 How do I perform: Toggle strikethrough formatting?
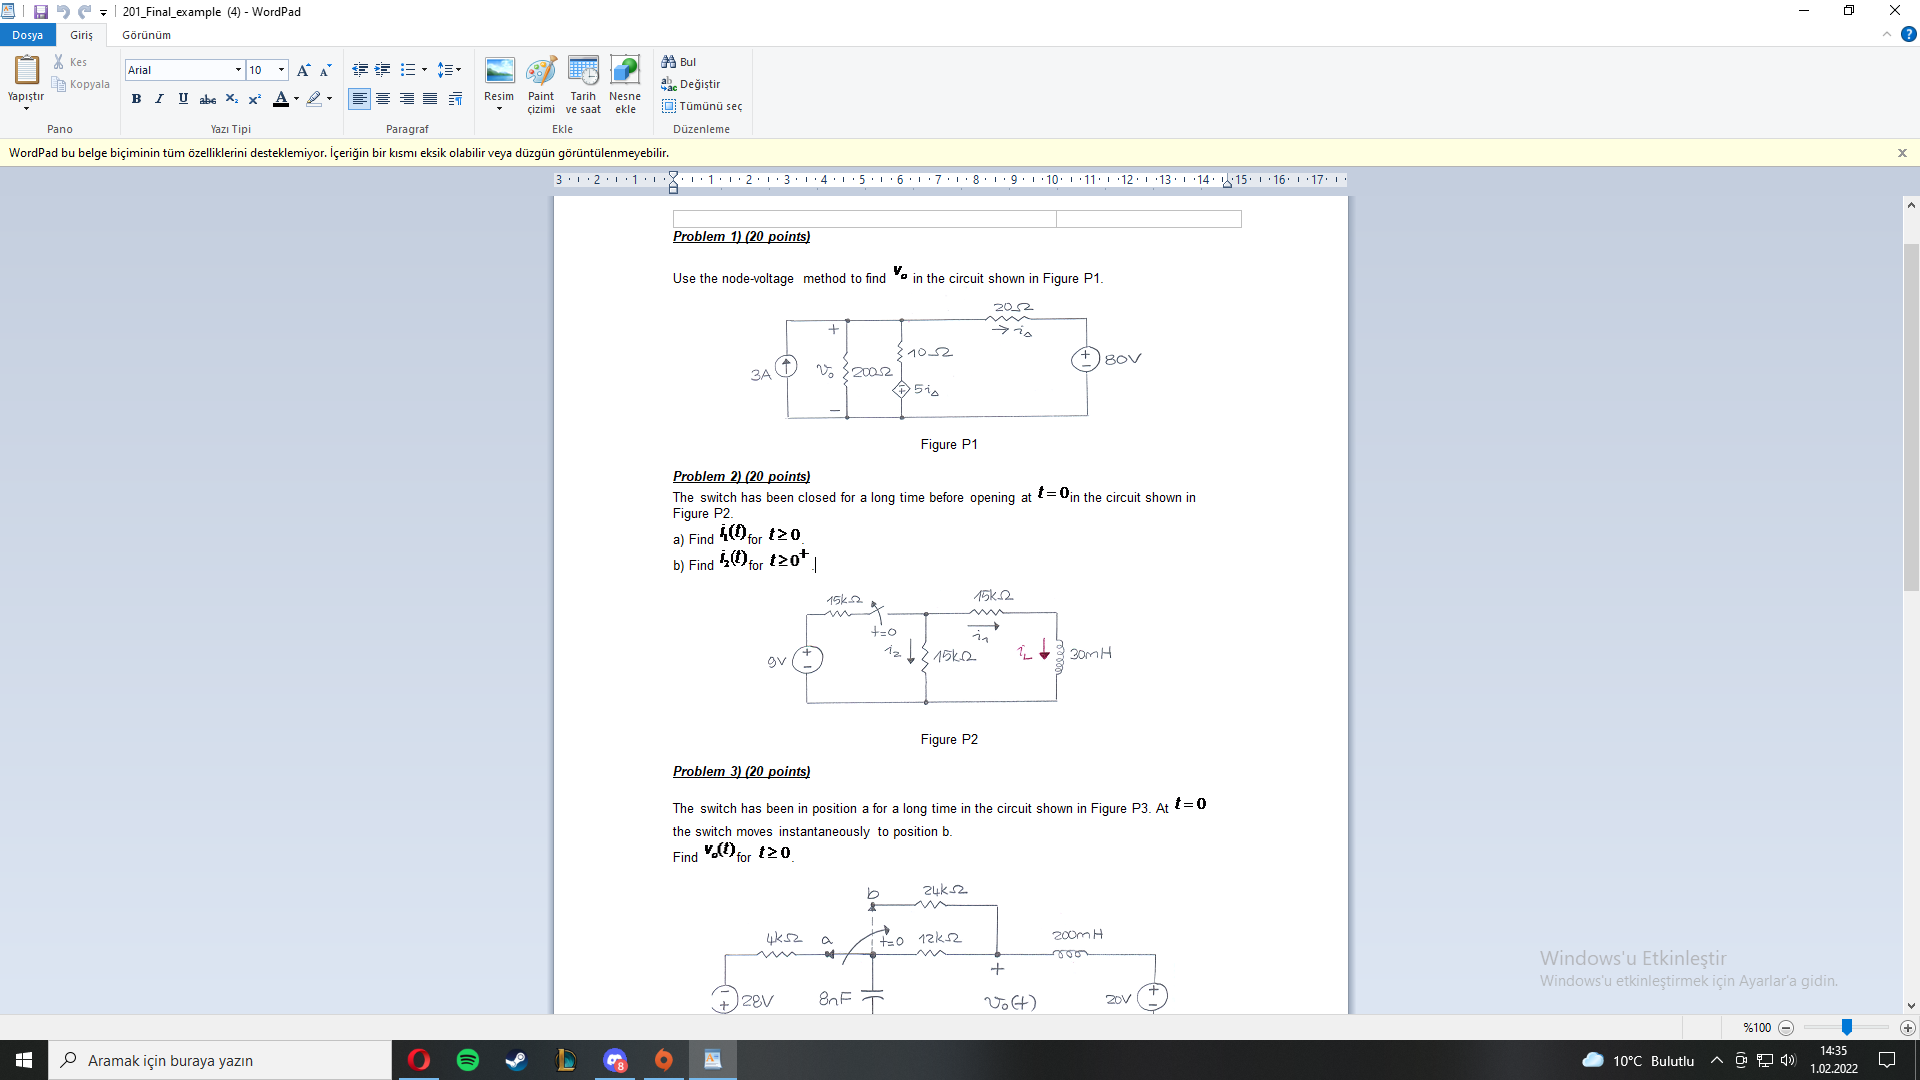(x=207, y=99)
